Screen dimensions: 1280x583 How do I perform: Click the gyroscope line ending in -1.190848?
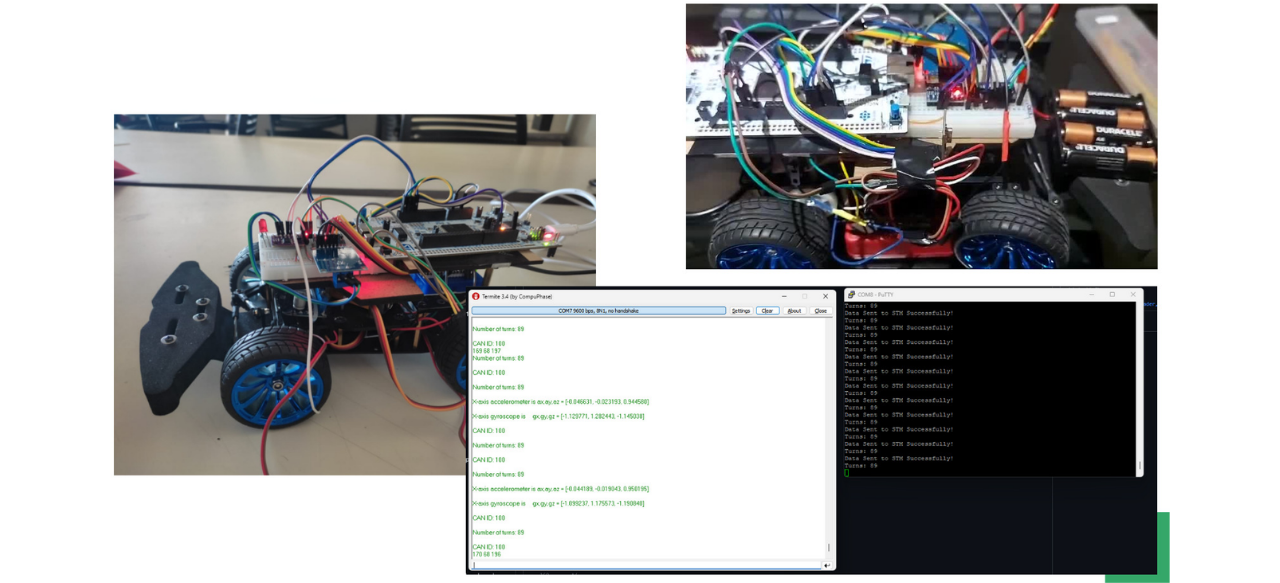558,503
